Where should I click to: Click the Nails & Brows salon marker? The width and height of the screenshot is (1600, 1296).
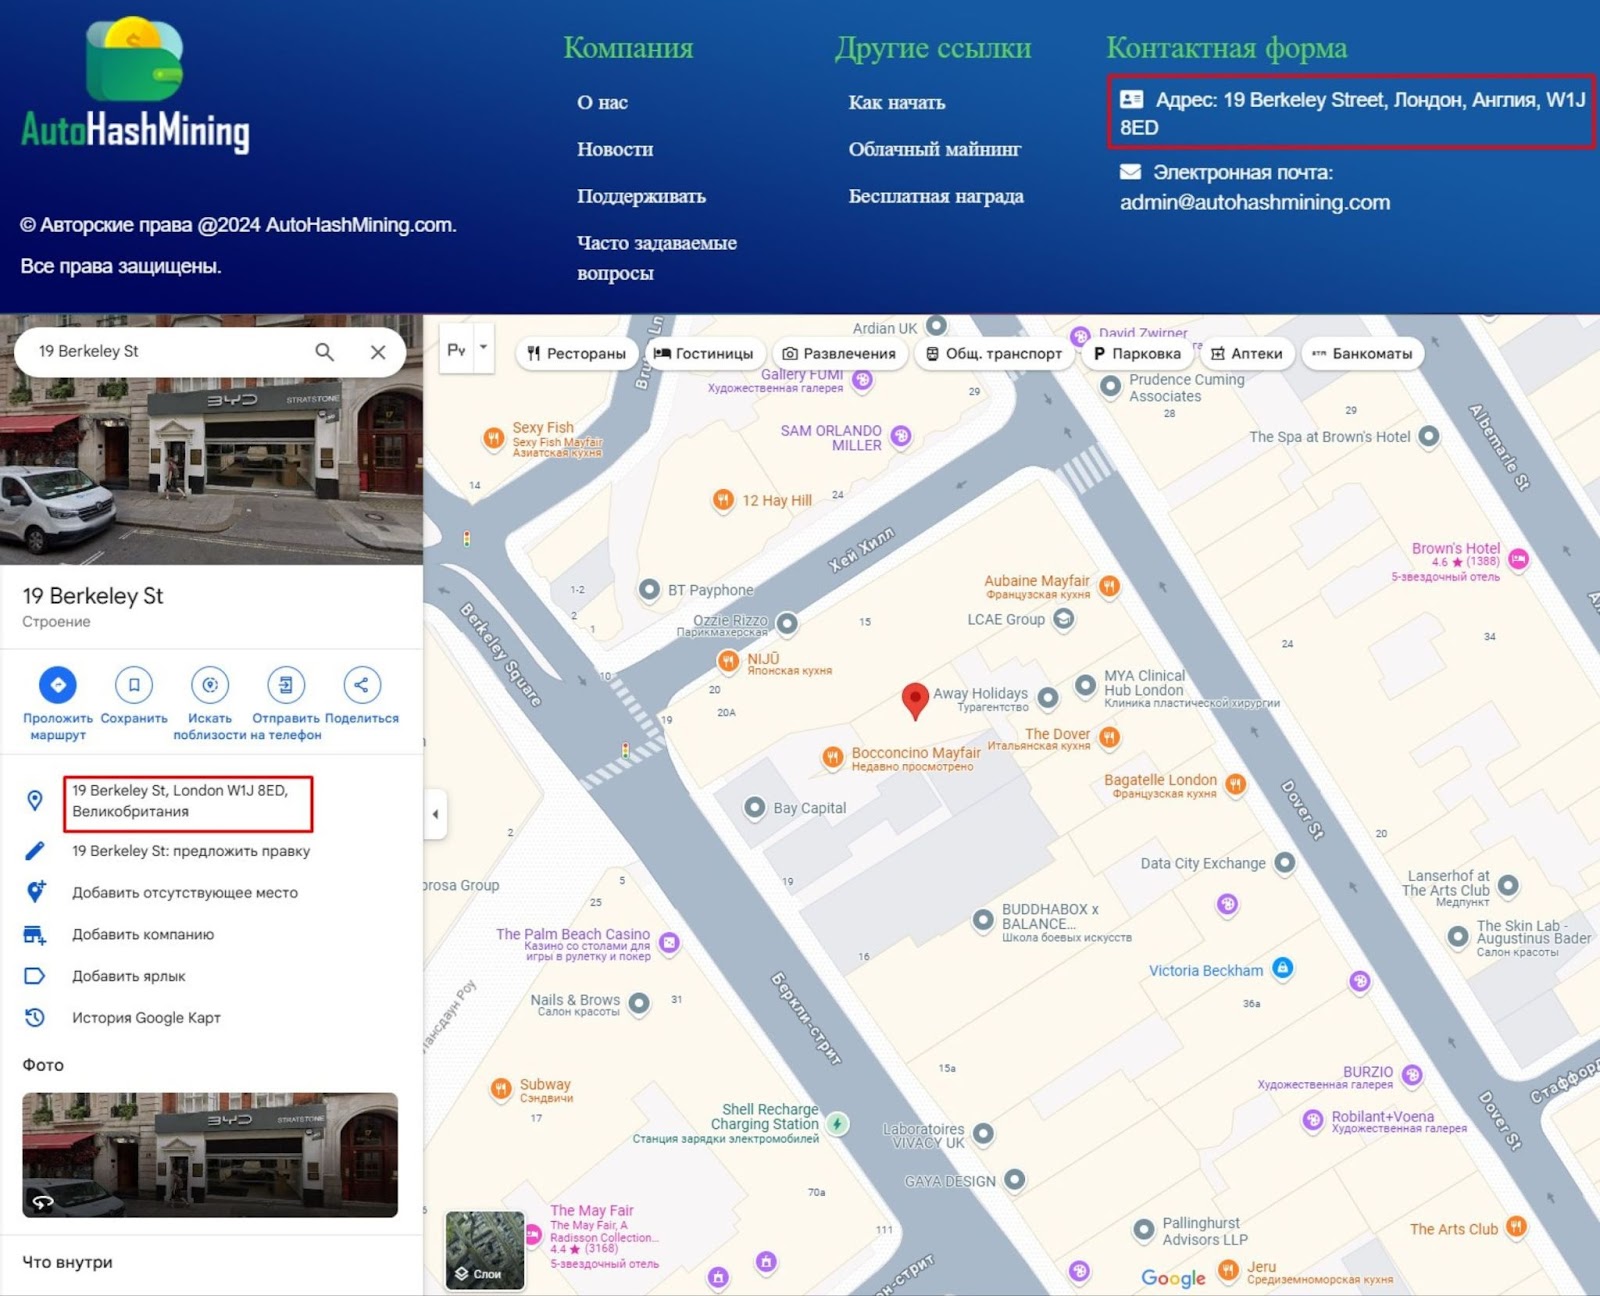(639, 1003)
